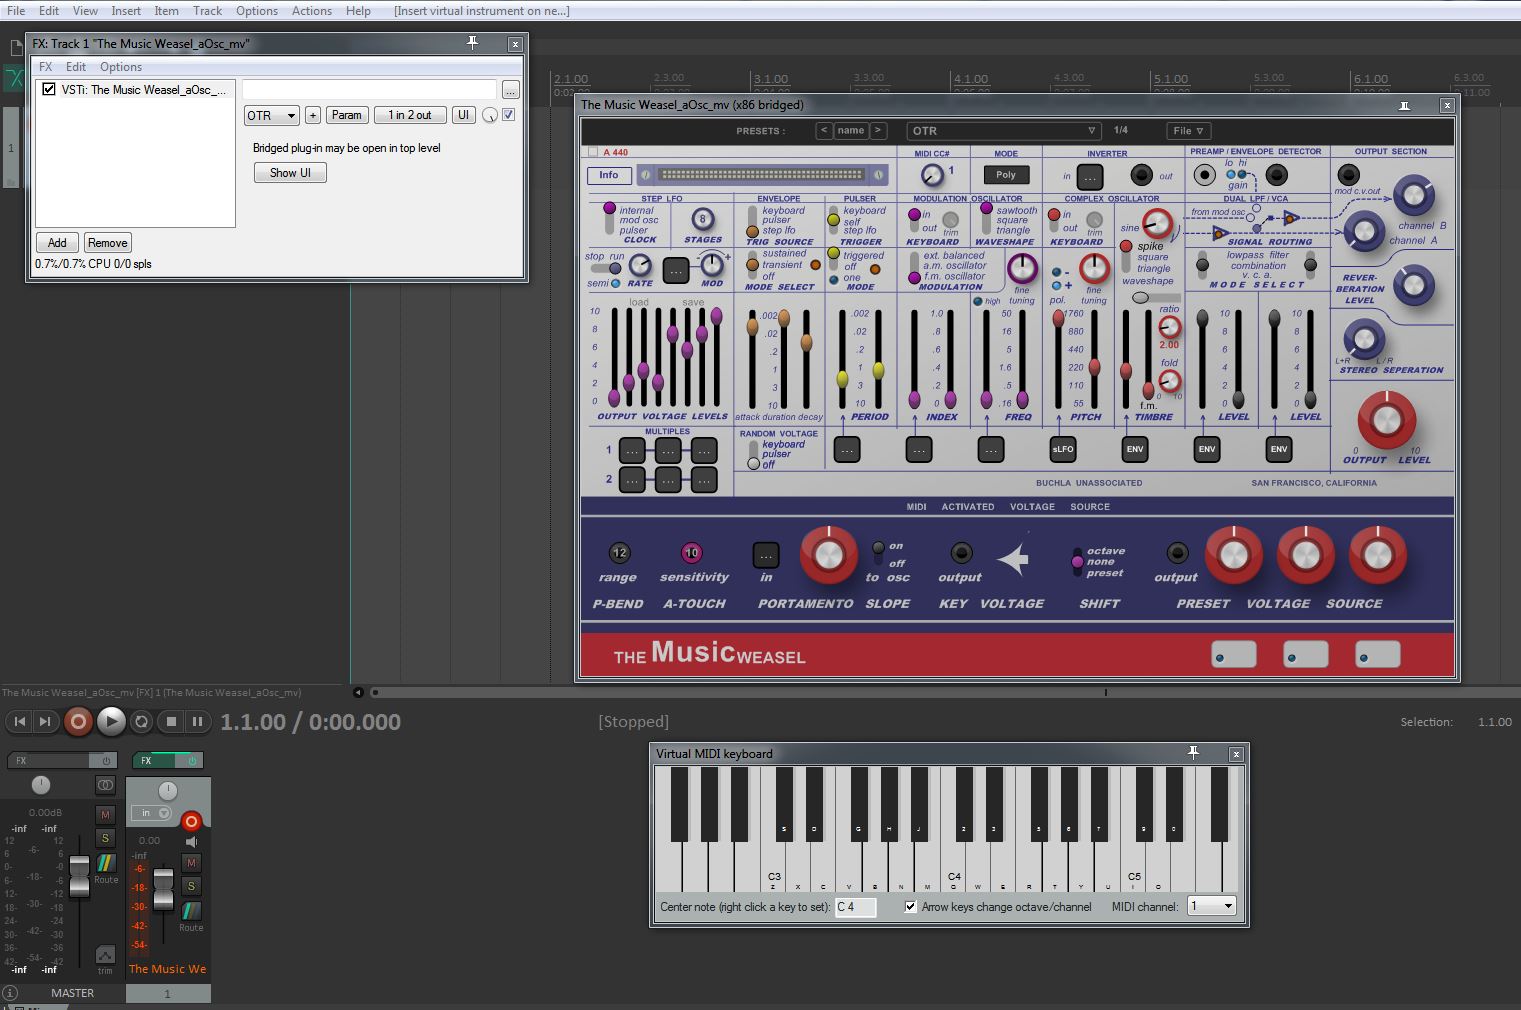Pause playback in the transport bar
The image size is (1521, 1010).
click(197, 721)
